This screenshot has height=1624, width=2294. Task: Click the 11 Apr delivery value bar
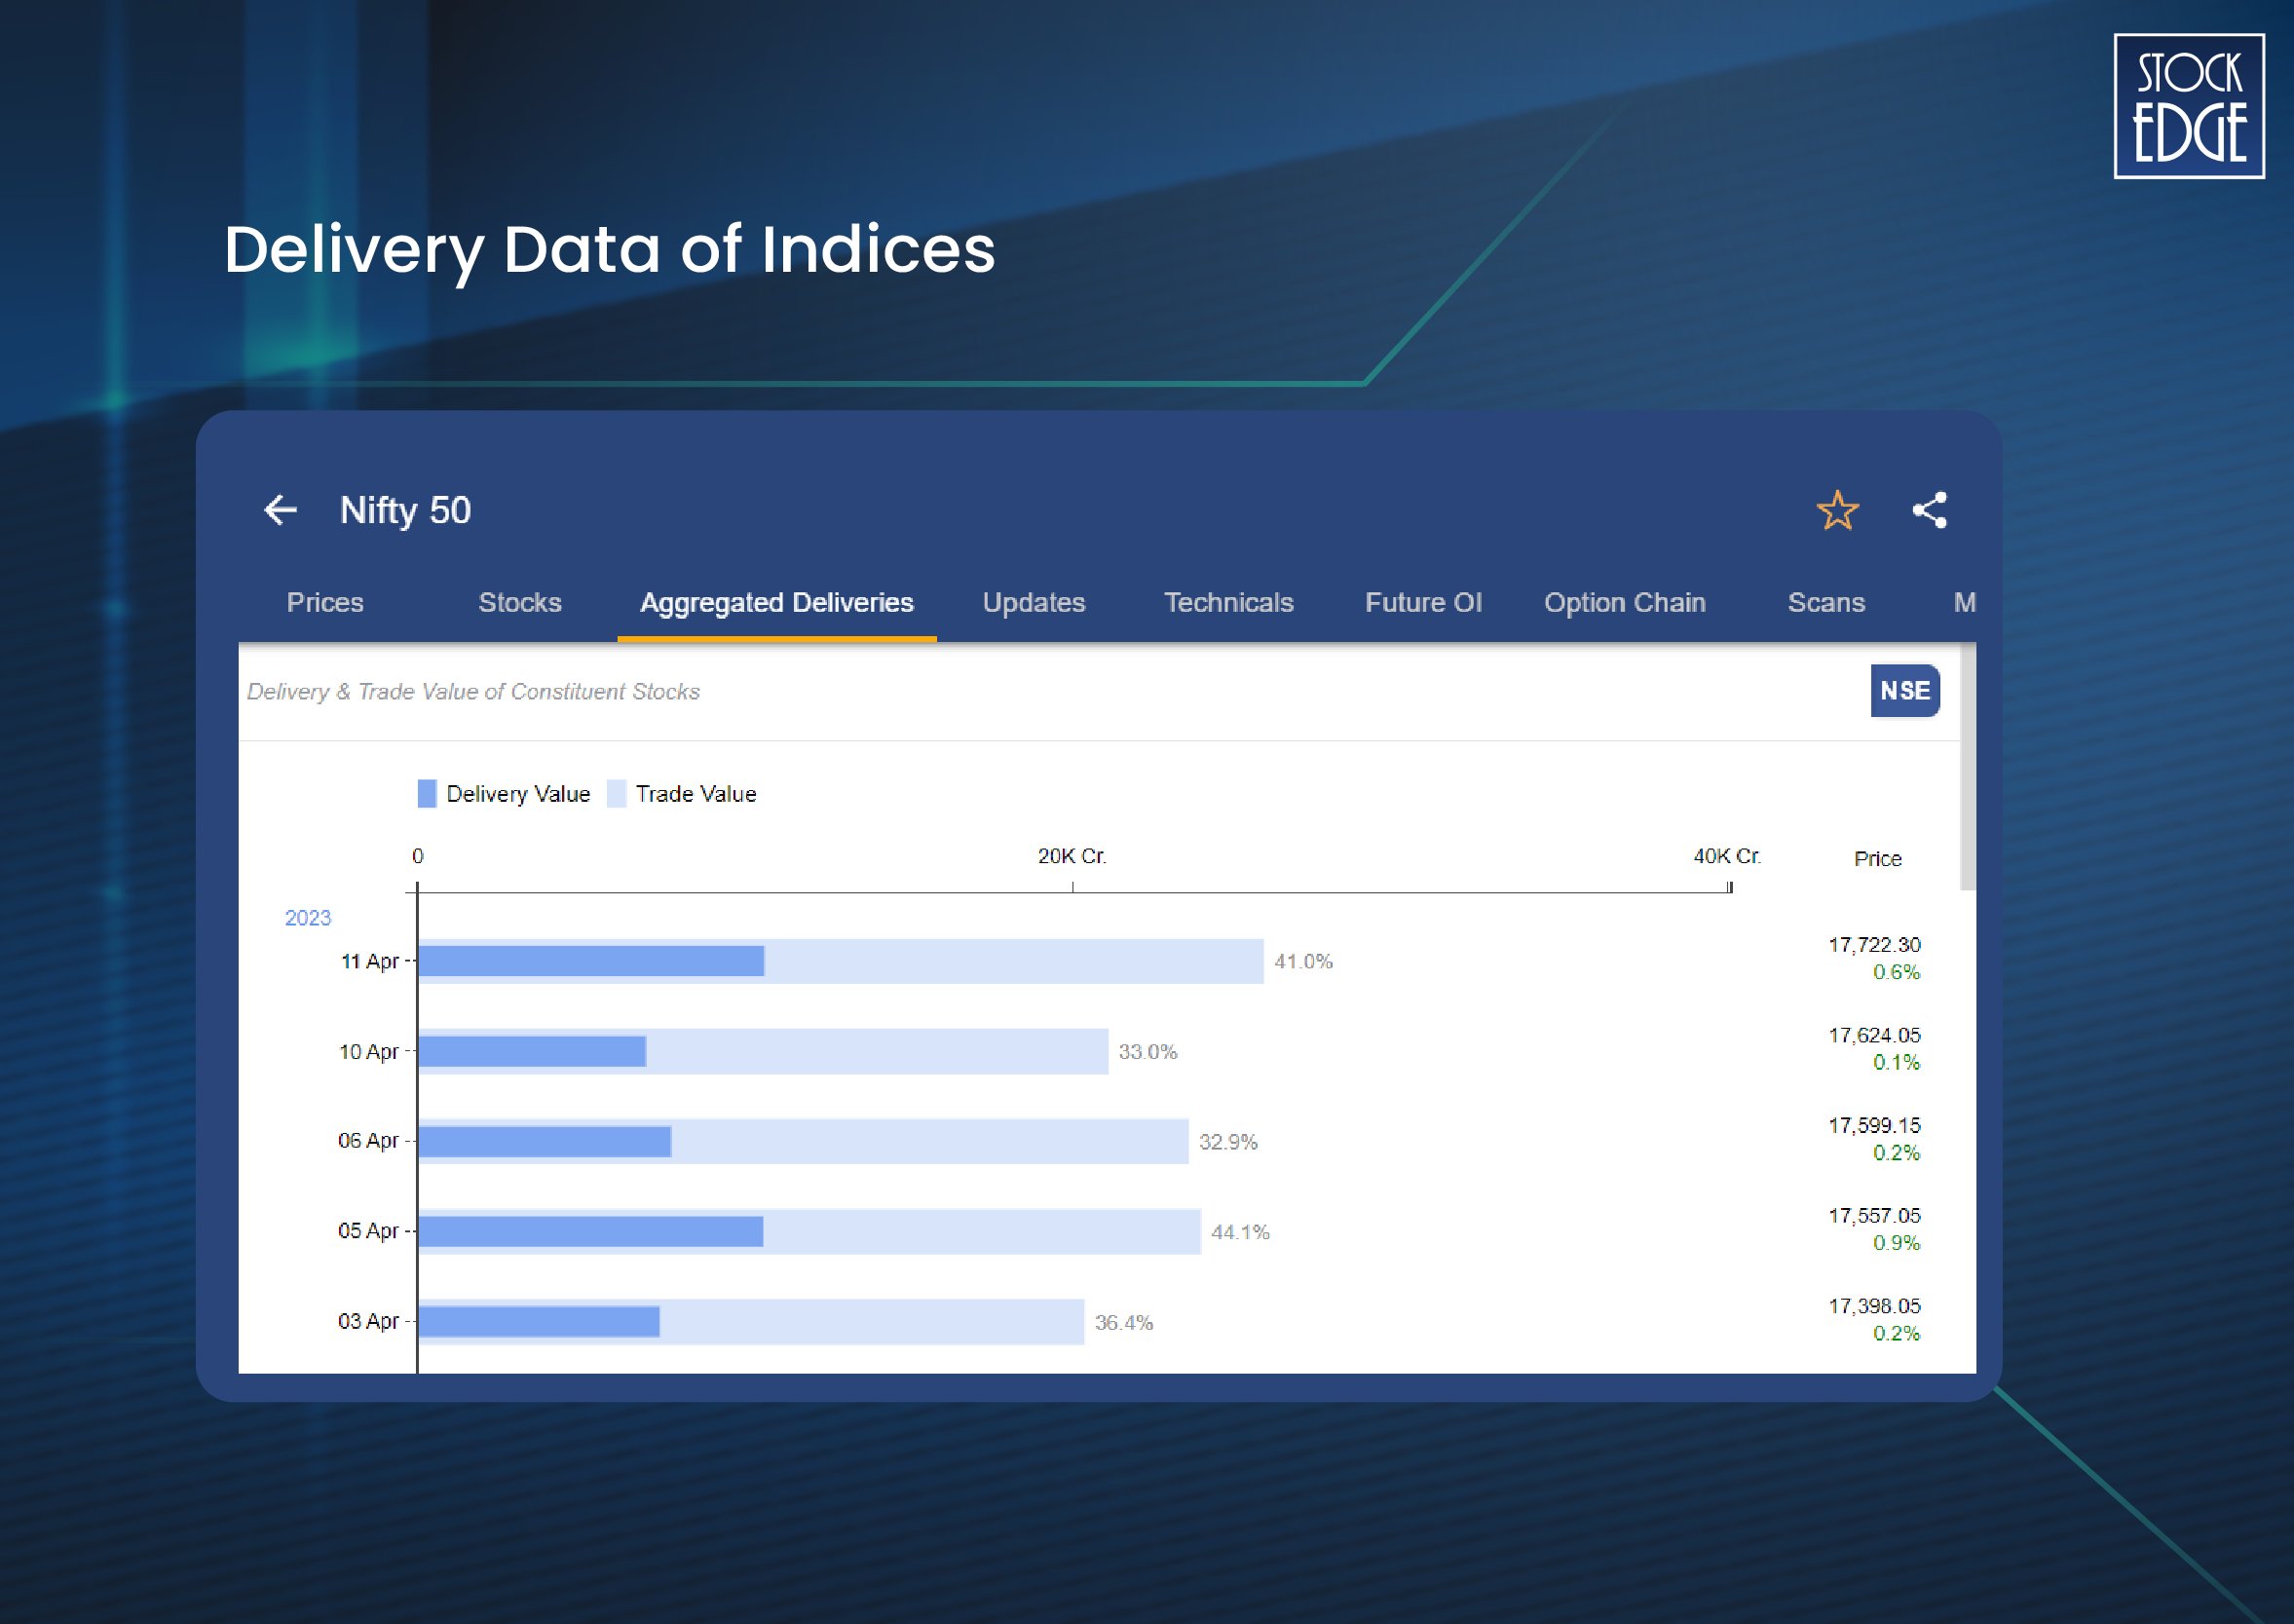click(x=590, y=961)
